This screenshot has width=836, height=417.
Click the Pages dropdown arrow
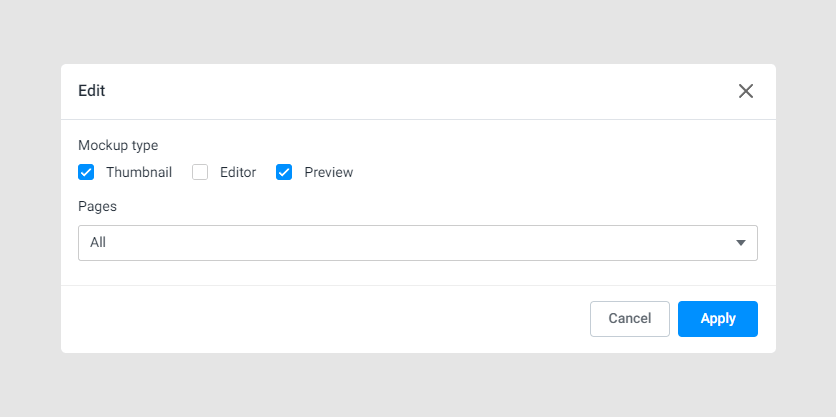pyautogui.click(x=741, y=243)
